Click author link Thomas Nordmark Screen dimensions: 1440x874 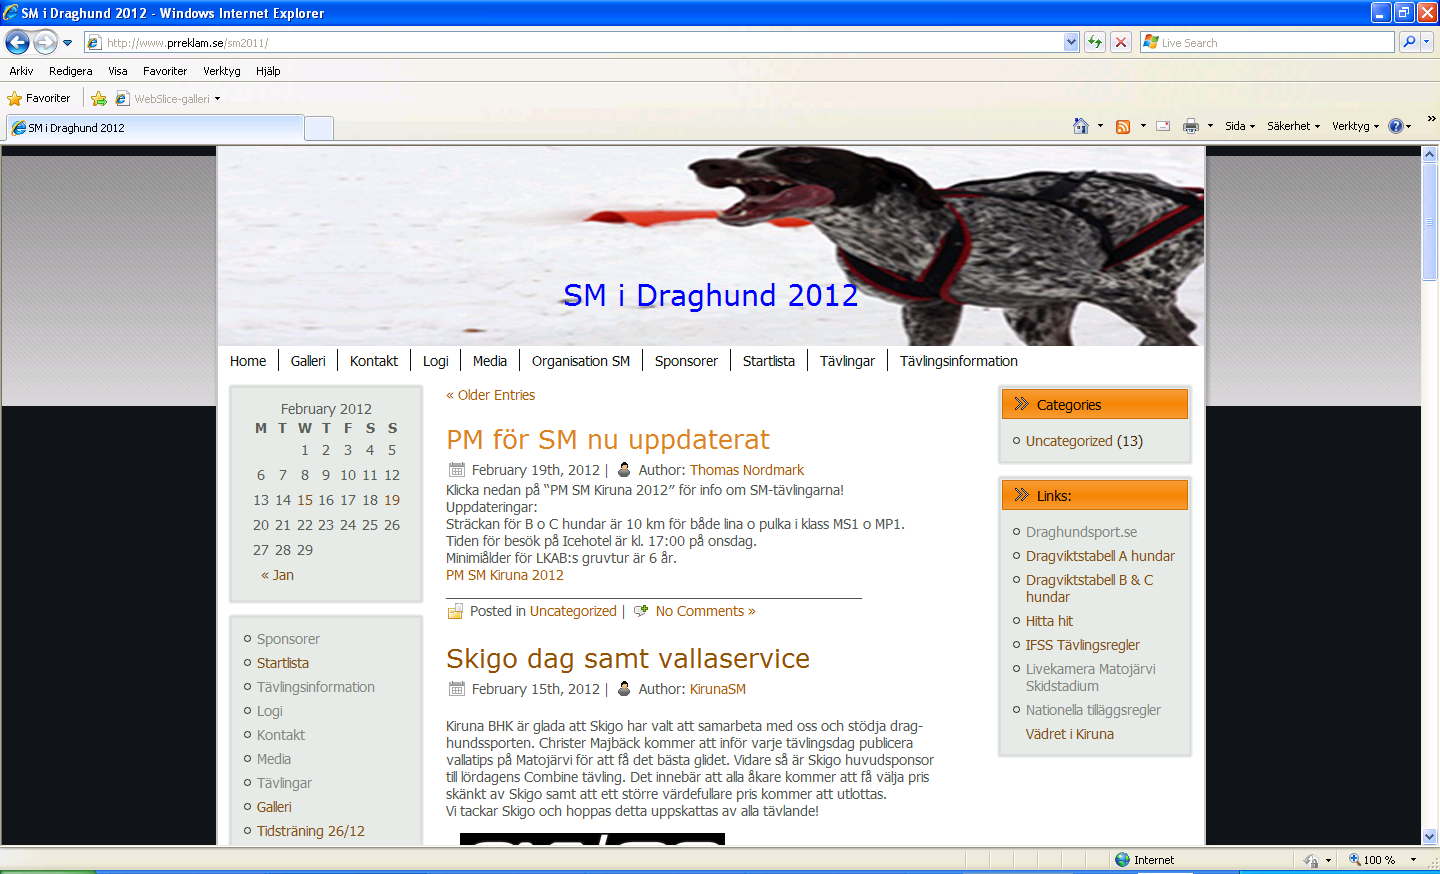pos(747,470)
